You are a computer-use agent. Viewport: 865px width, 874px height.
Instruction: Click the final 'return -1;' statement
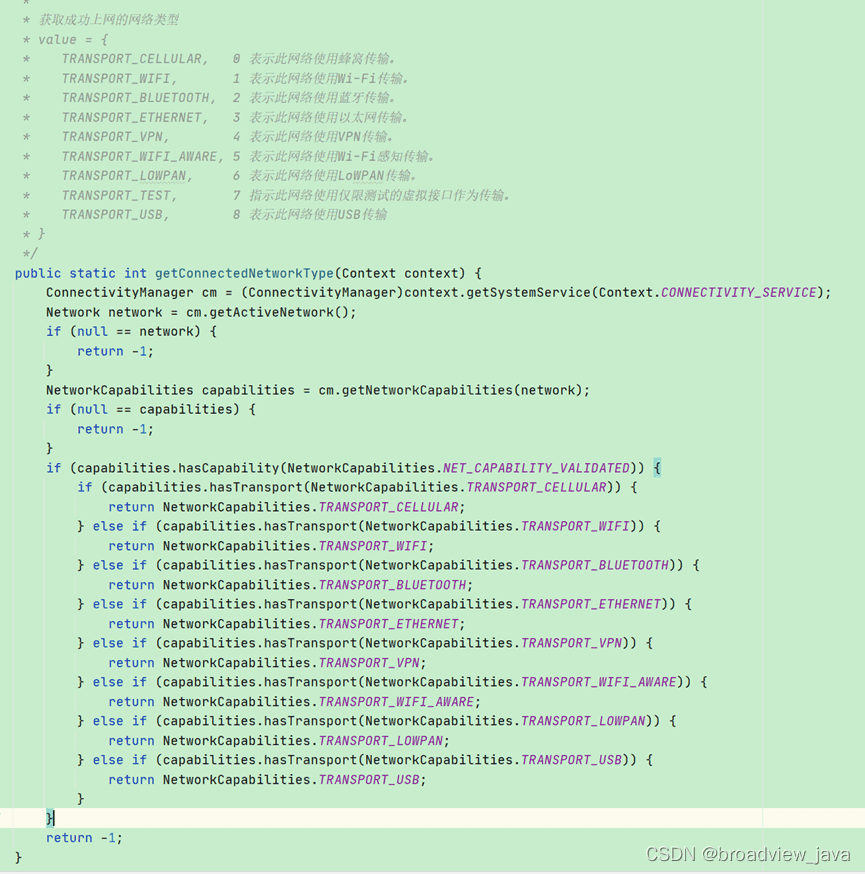coord(84,838)
